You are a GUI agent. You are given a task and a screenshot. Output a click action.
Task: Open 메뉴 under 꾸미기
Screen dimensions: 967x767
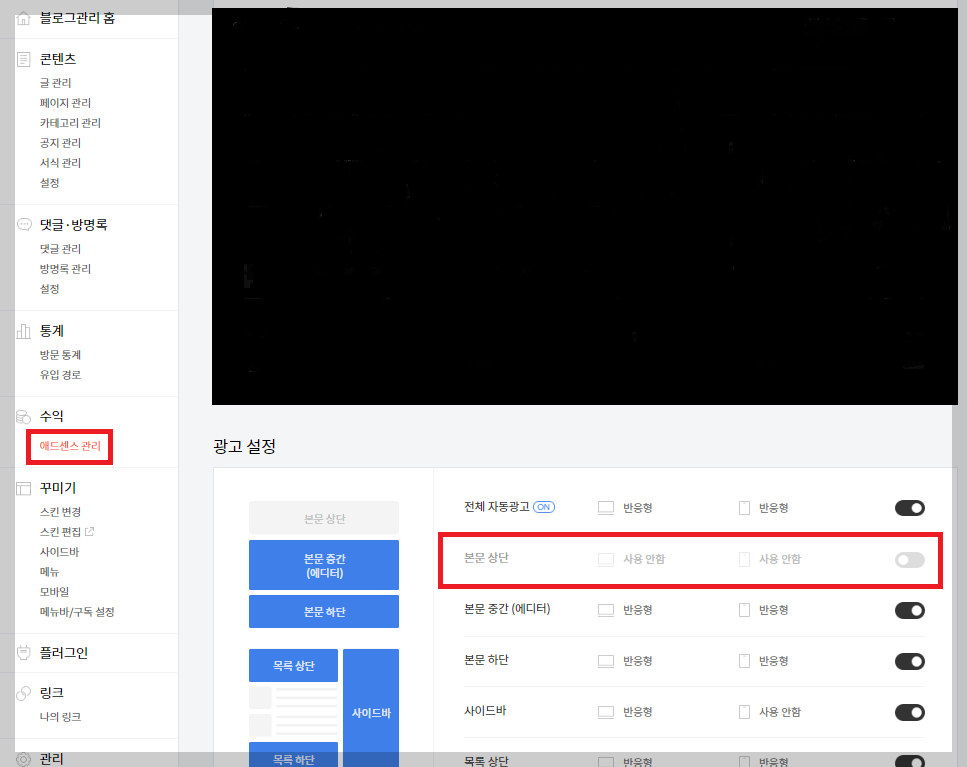click(49, 572)
